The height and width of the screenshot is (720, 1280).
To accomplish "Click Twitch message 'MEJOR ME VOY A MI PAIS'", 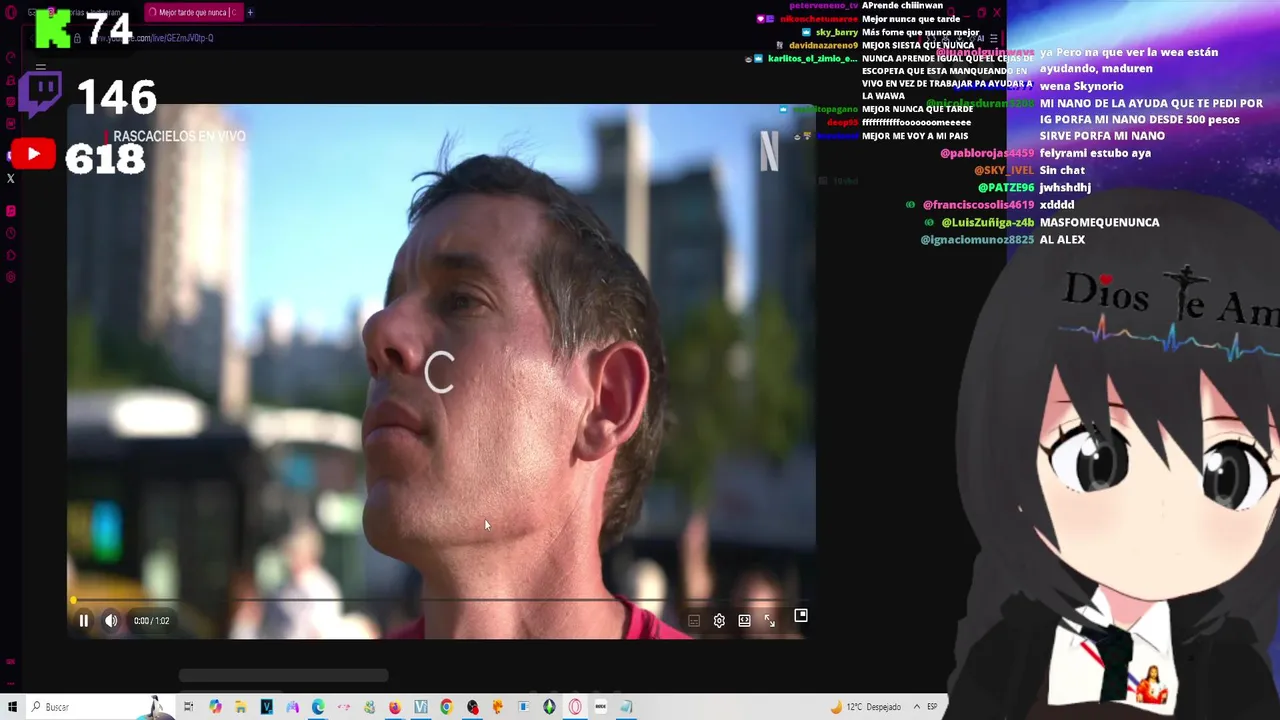I will click(915, 136).
